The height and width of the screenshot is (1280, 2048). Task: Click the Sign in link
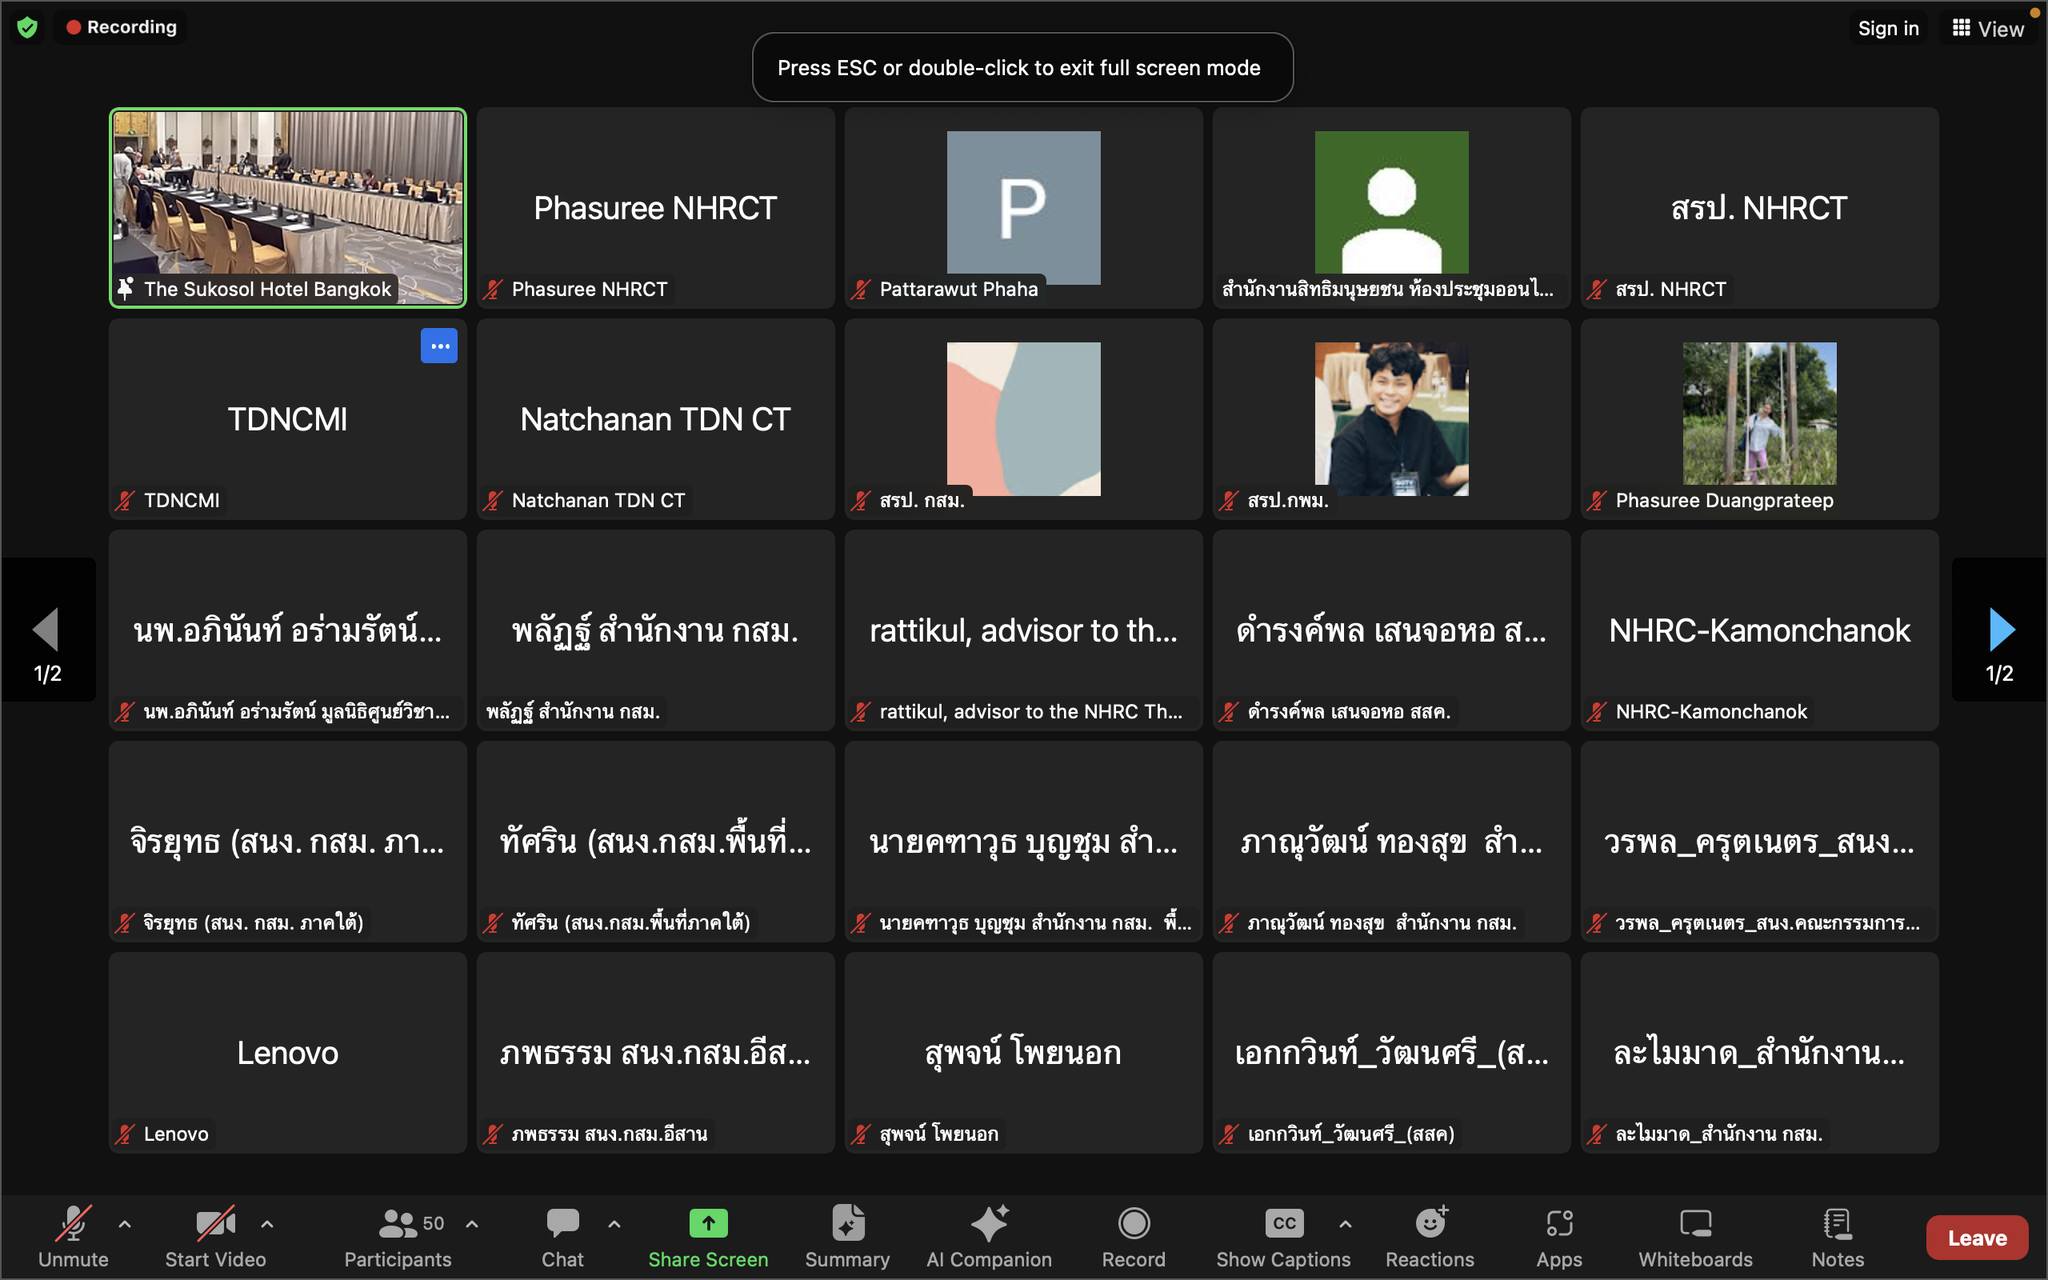coord(1888,28)
